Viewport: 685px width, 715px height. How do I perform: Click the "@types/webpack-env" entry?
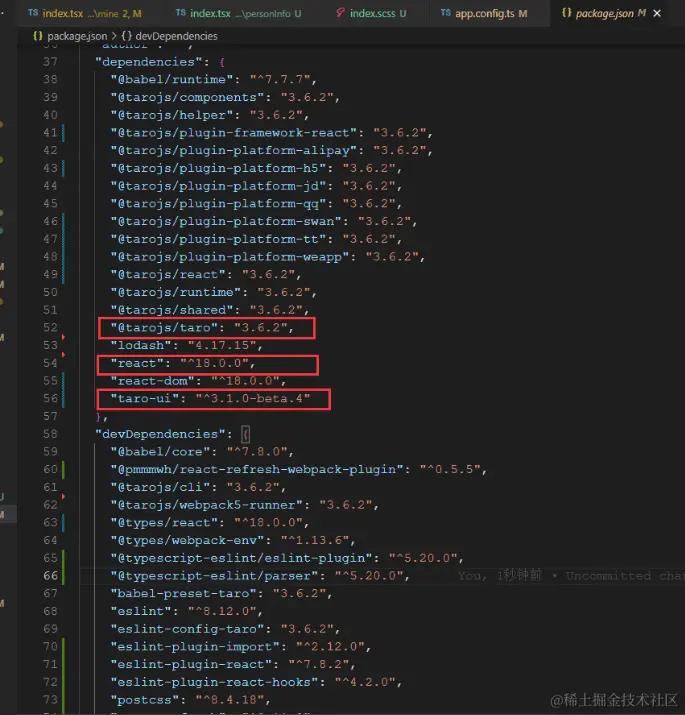coord(233,540)
